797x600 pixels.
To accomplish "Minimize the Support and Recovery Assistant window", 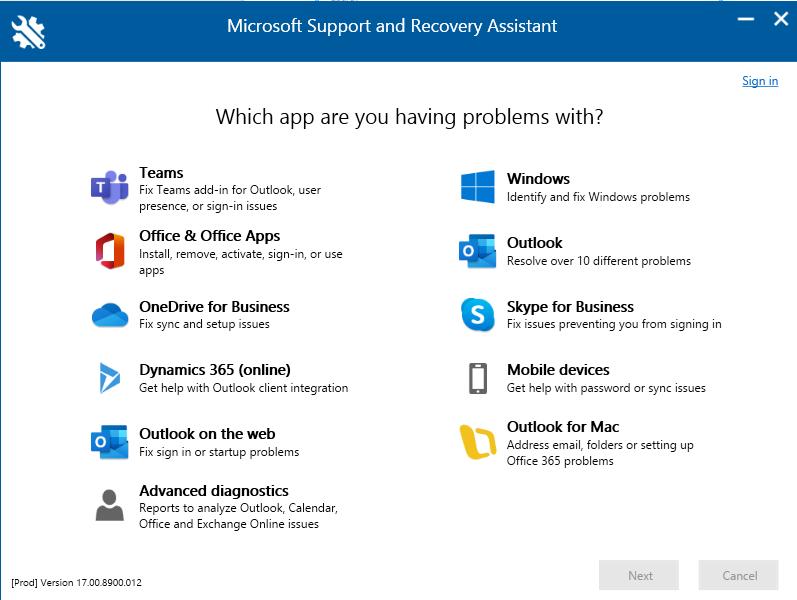I will point(746,19).
